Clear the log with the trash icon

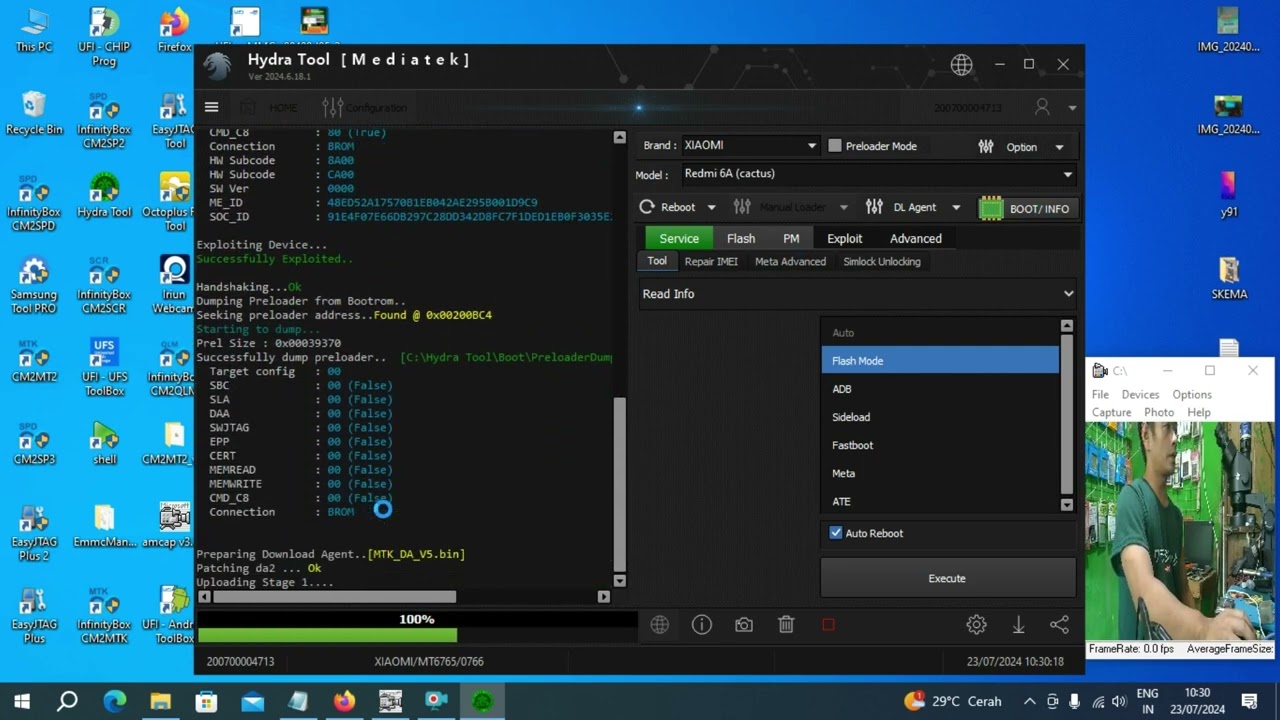point(786,625)
